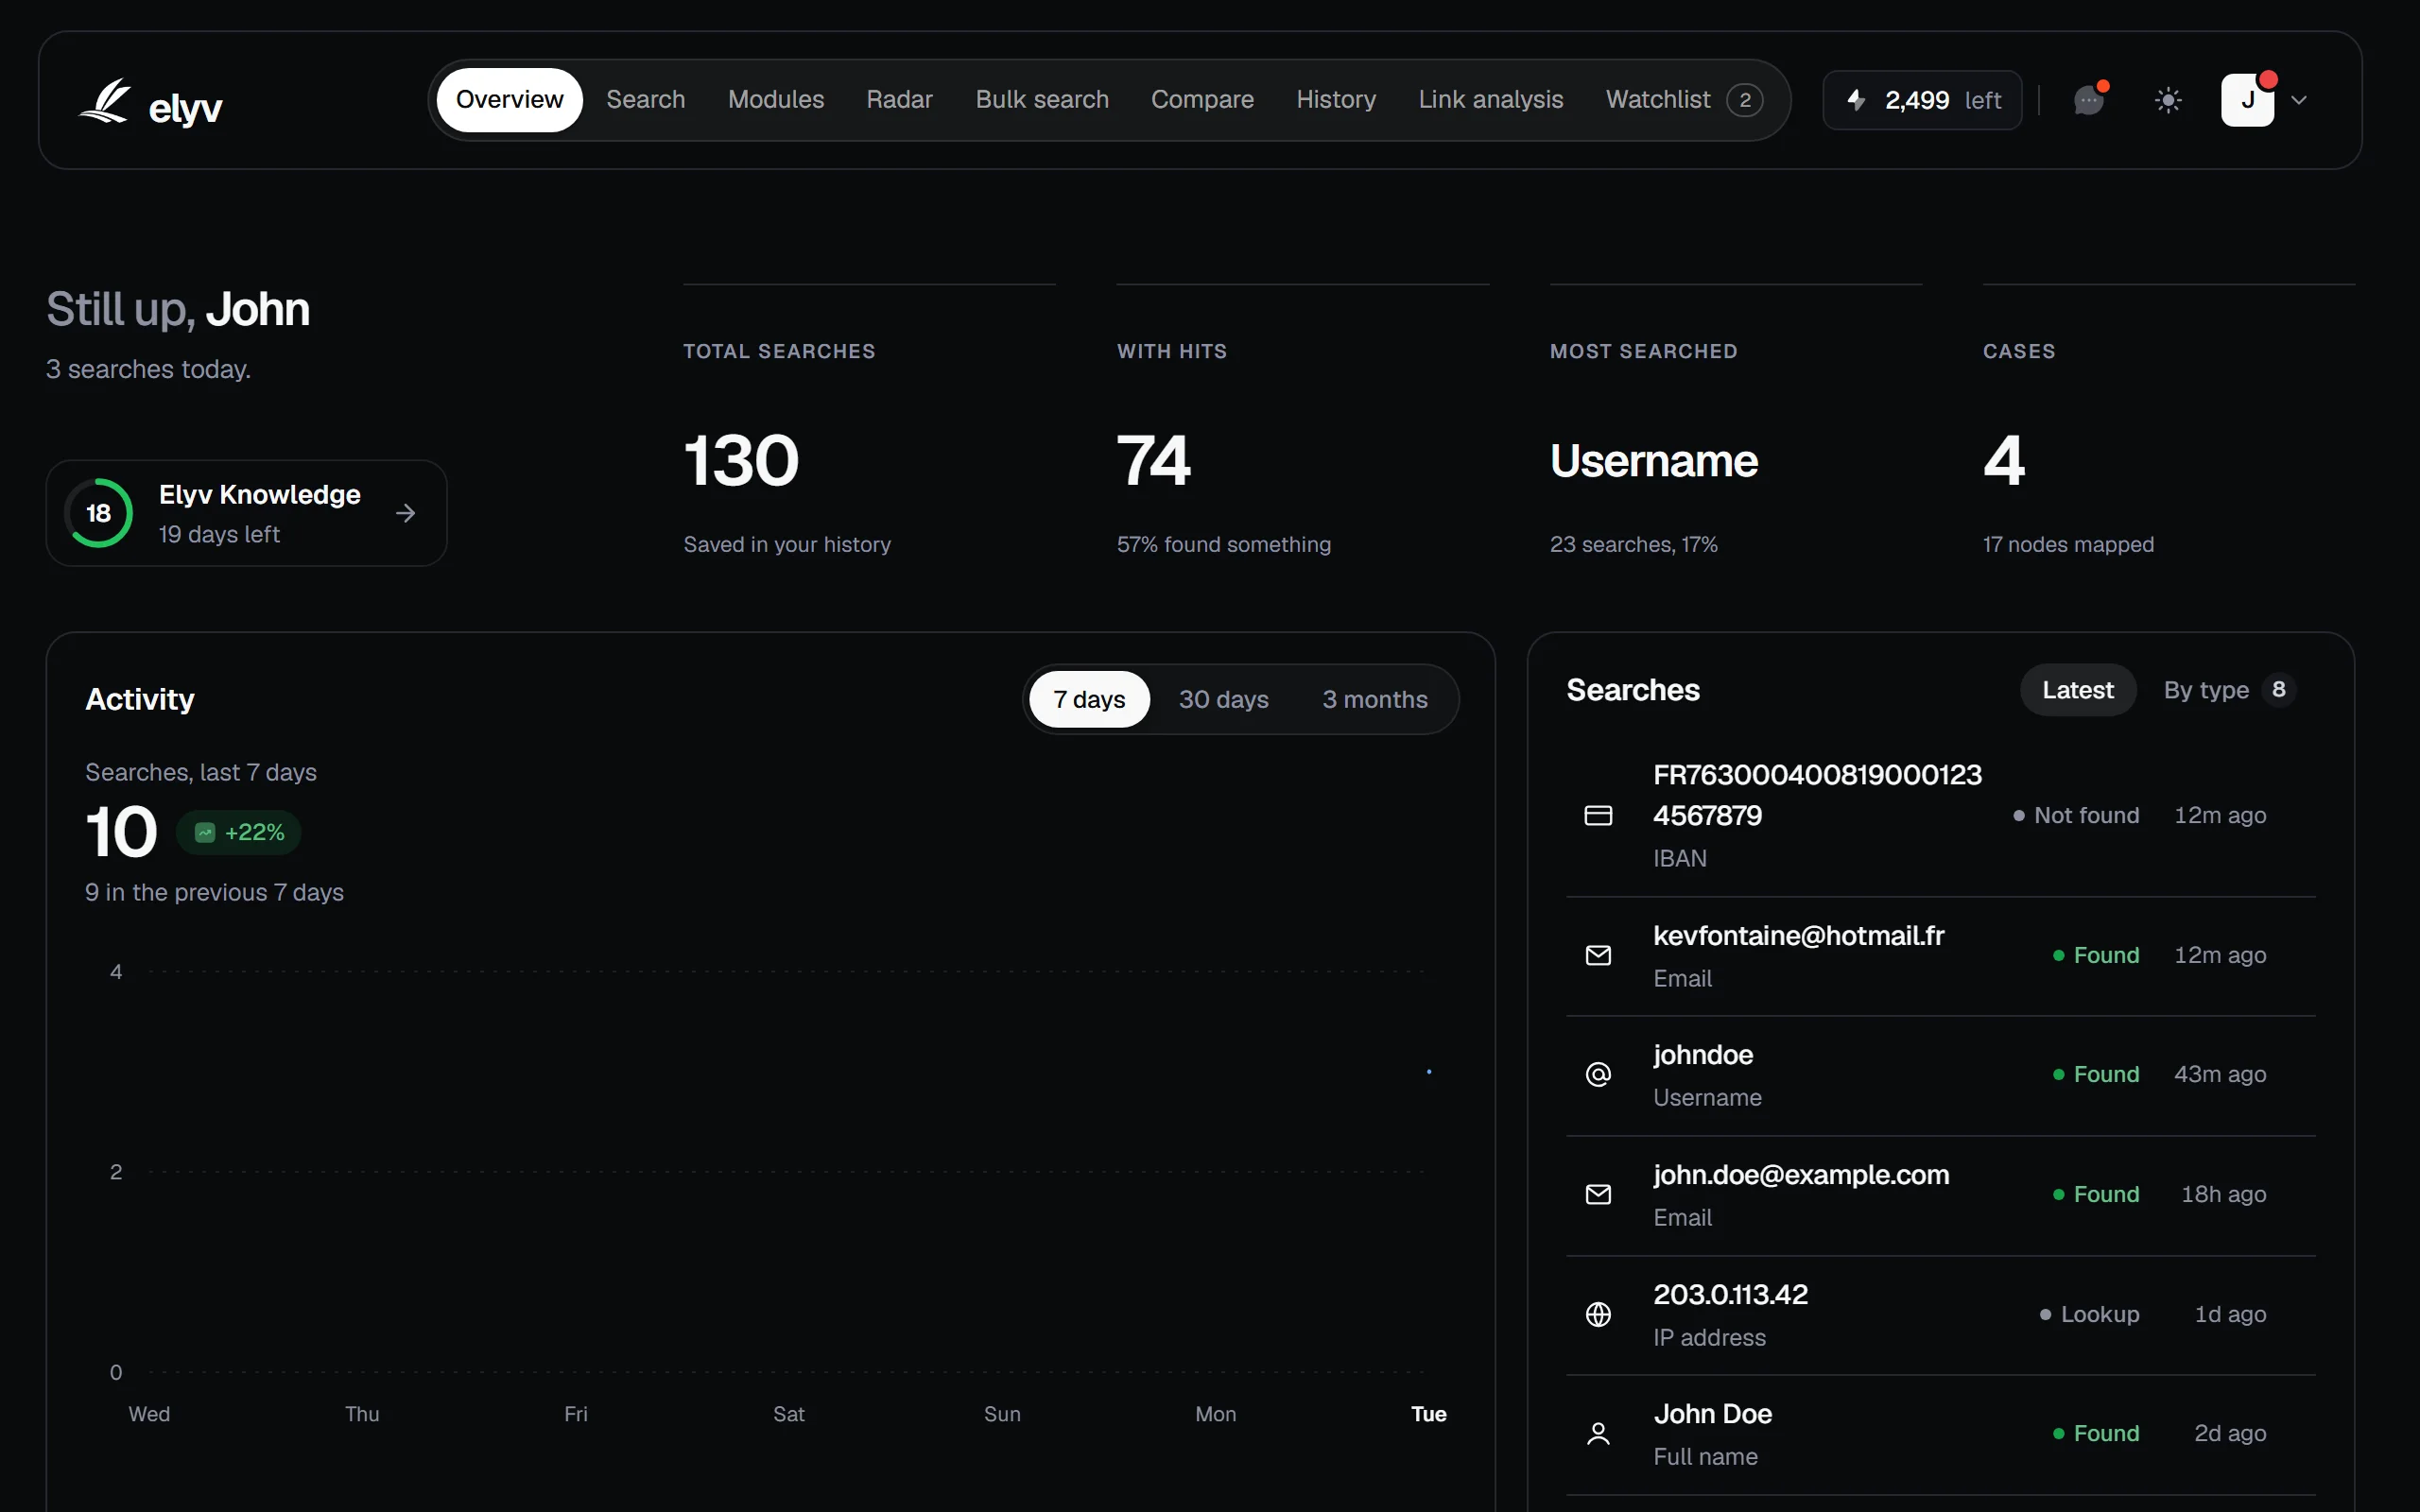Click the 'Lookup' status label
The height and width of the screenshot is (1512, 2420).
(2089, 1314)
